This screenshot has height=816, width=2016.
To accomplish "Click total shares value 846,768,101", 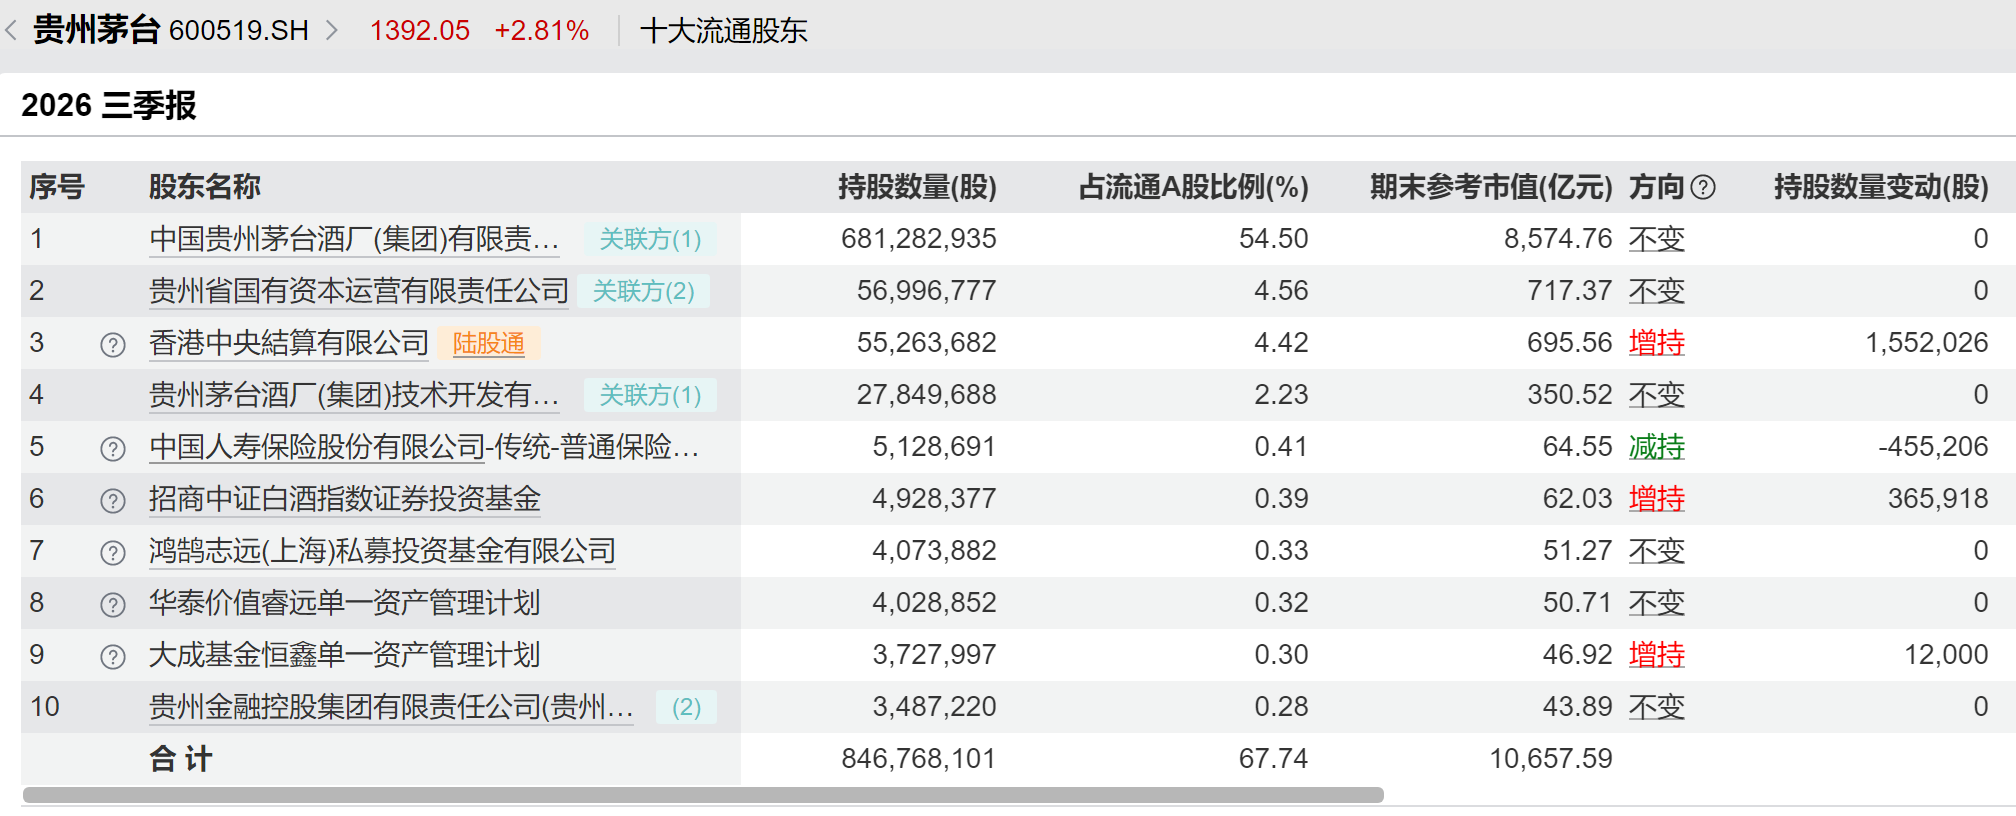I will coord(919,759).
